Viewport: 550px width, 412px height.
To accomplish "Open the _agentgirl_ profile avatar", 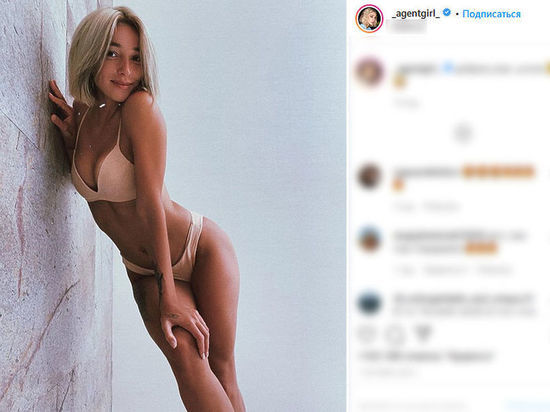I will tap(369, 19).
